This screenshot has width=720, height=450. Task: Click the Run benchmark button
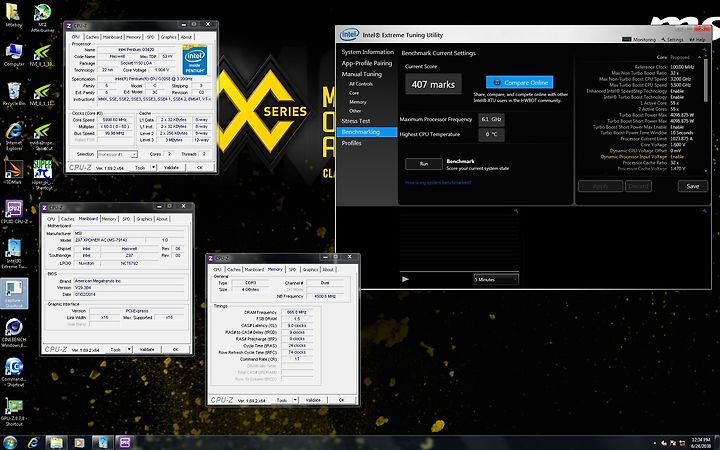click(x=424, y=164)
